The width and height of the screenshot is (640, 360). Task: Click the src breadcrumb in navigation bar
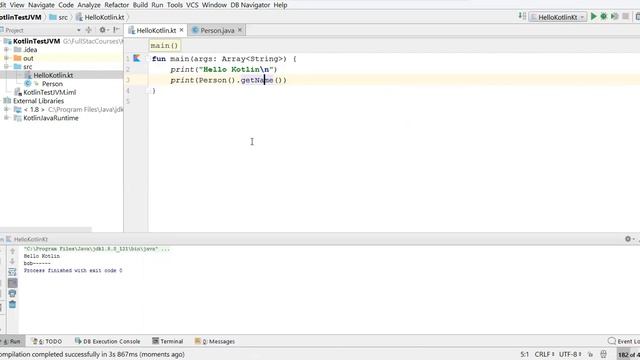coord(58,17)
